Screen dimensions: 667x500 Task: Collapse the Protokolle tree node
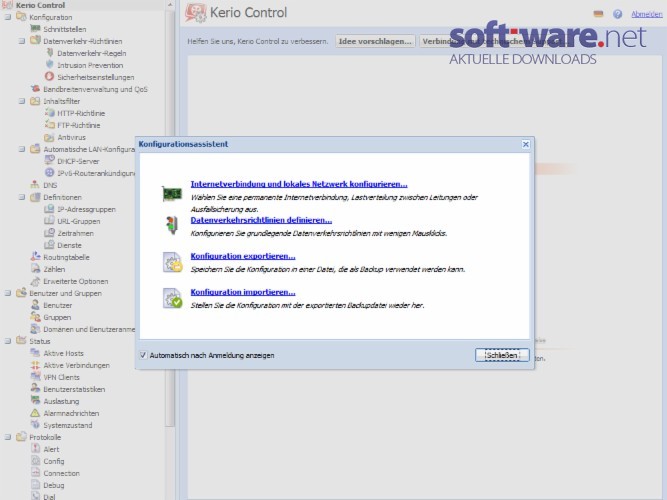[x=8, y=437]
